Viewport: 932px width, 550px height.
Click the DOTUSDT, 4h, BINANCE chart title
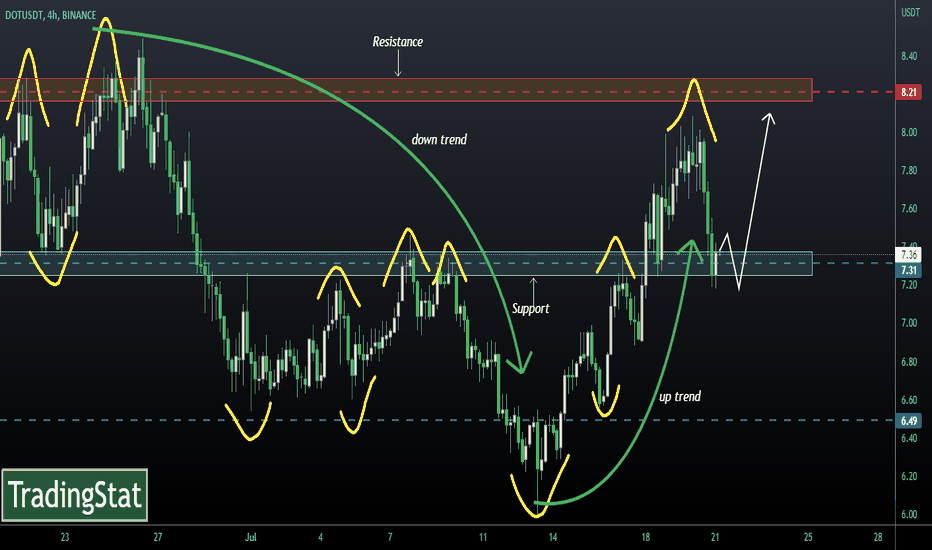(51, 15)
